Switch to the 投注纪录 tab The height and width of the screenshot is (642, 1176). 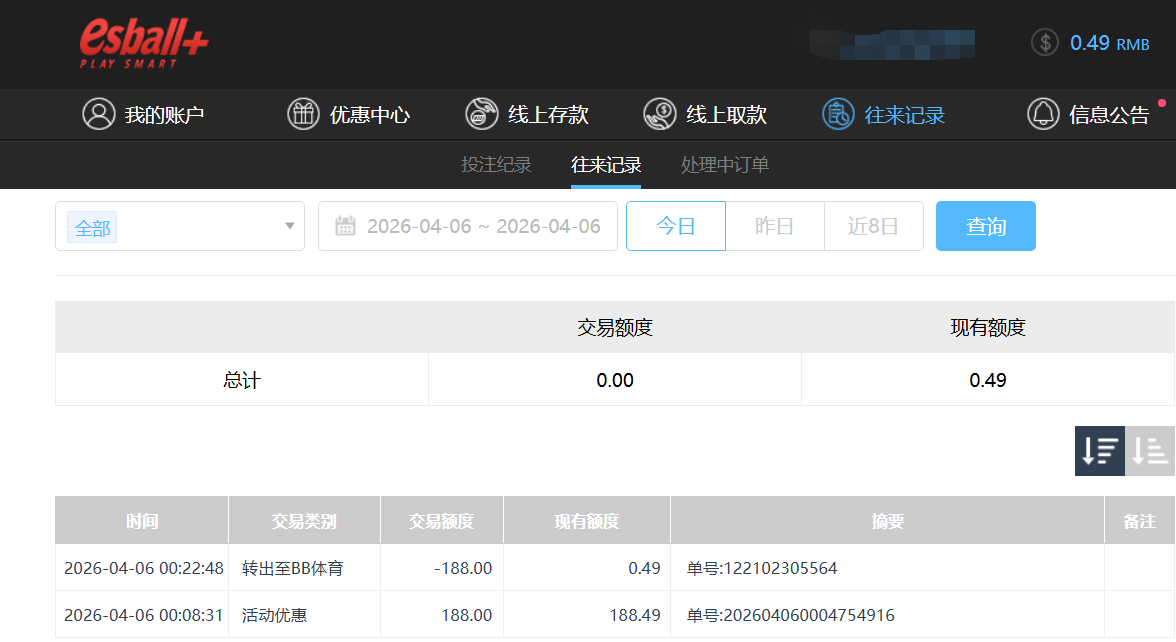pos(496,165)
